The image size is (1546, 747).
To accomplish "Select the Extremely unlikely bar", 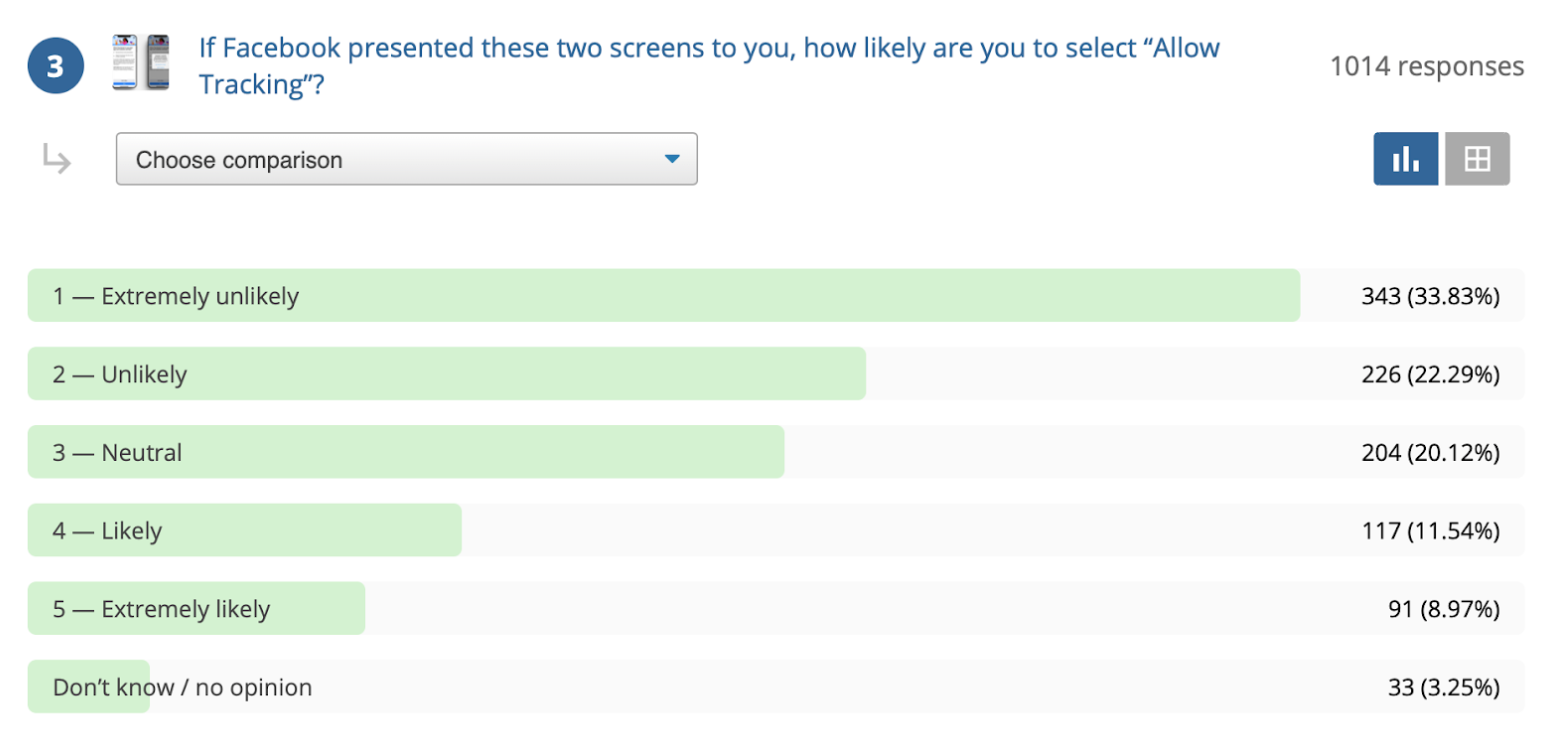I will (775, 295).
